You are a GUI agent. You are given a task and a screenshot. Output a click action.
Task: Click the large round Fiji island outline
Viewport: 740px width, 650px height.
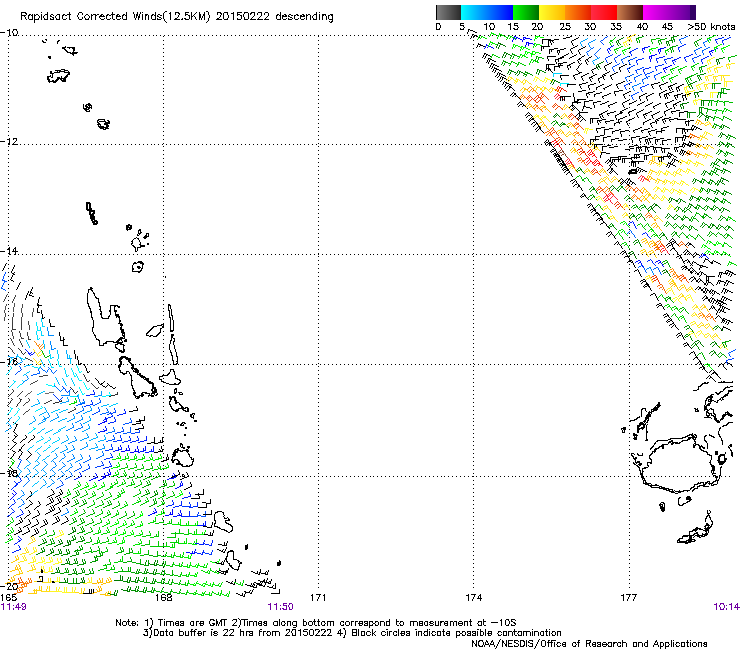(681, 464)
